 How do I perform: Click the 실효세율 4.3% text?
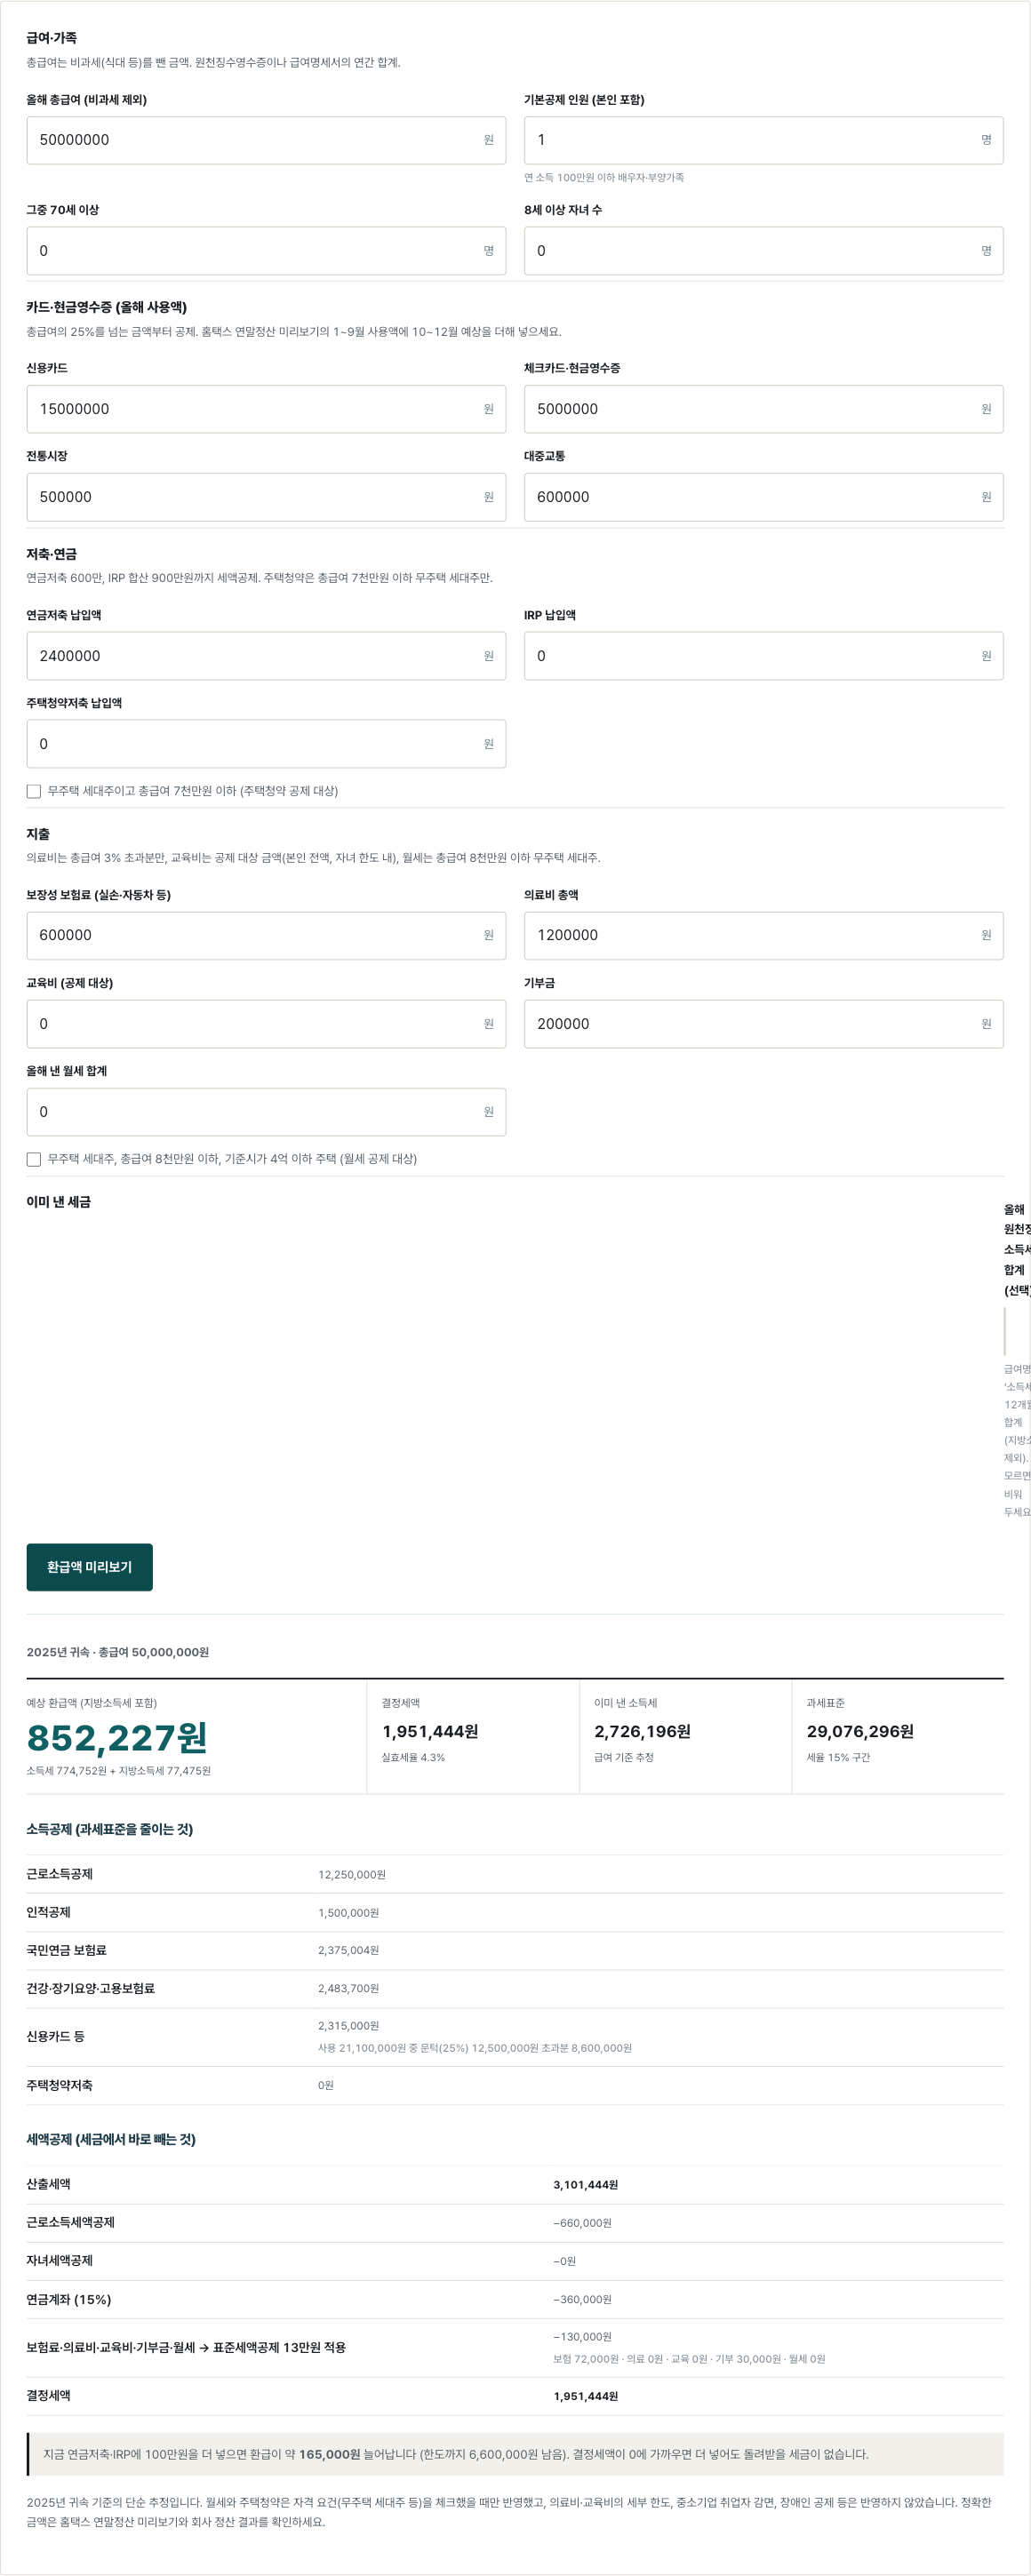pyautogui.click(x=413, y=1757)
